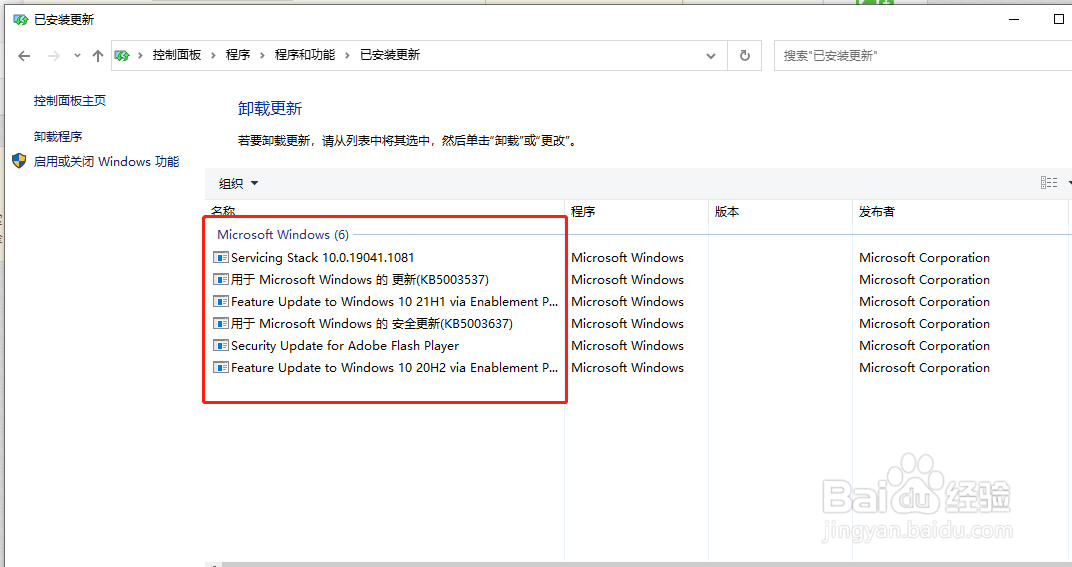Open 启用或关闭 Windows 功能 link
Viewport: 1072px width, 567px height.
[107, 161]
